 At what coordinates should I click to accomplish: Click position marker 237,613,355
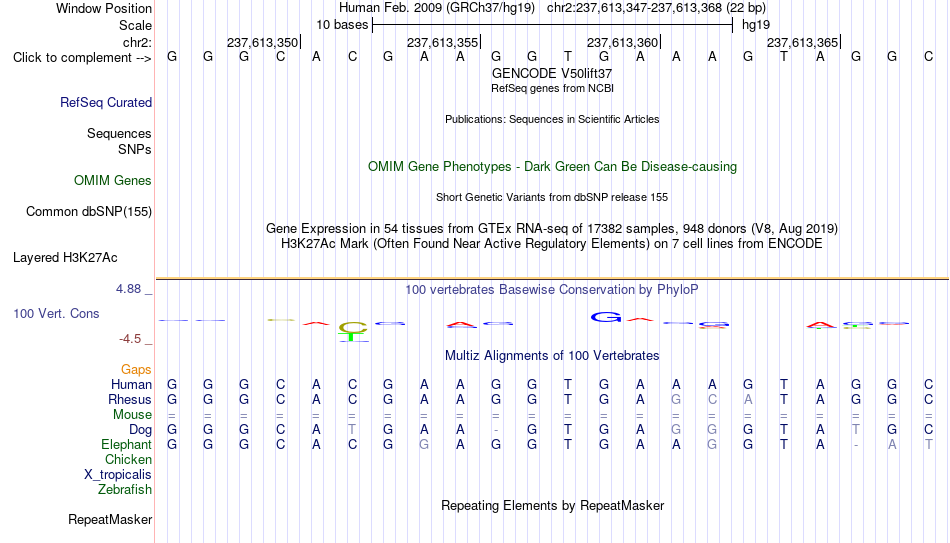442,42
